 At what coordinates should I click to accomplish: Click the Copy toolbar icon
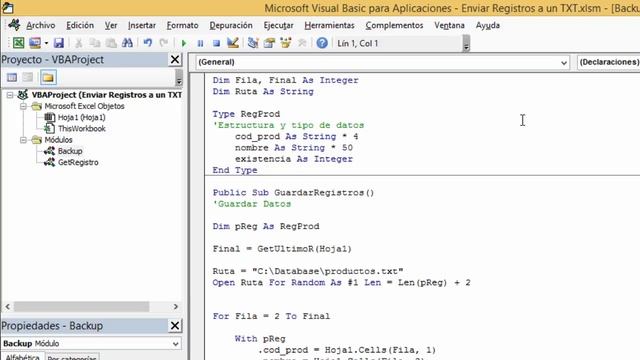(95, 43)
